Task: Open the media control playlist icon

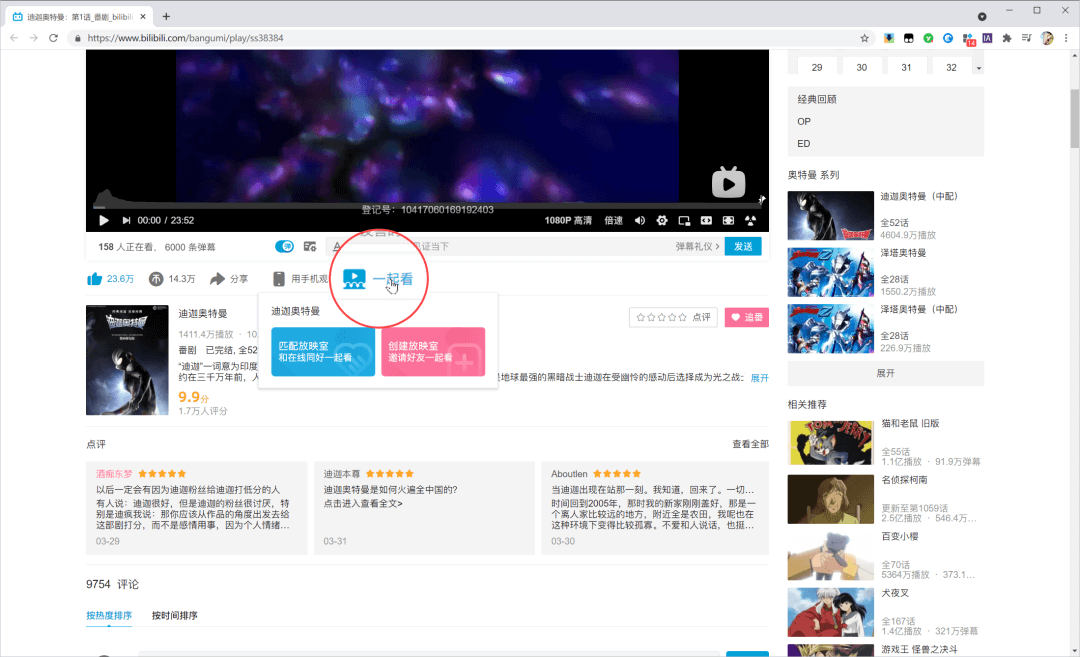Action: (x=1026, y=38)
